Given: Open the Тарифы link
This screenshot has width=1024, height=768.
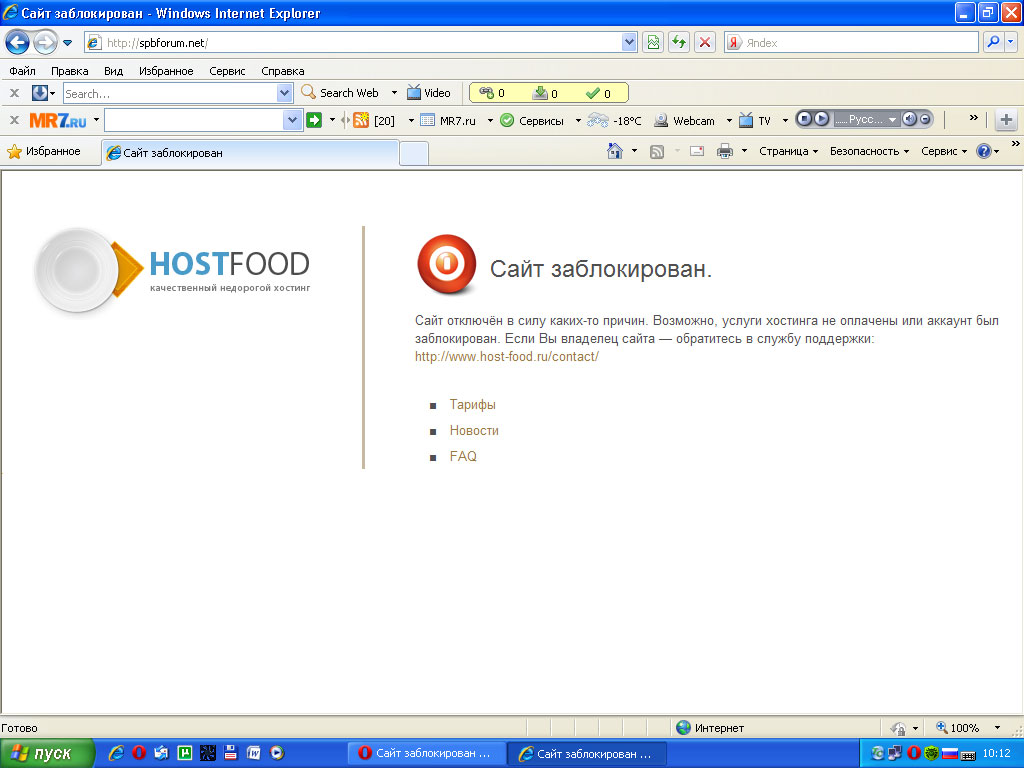Looking at the screenshot, I should point(472,405).
